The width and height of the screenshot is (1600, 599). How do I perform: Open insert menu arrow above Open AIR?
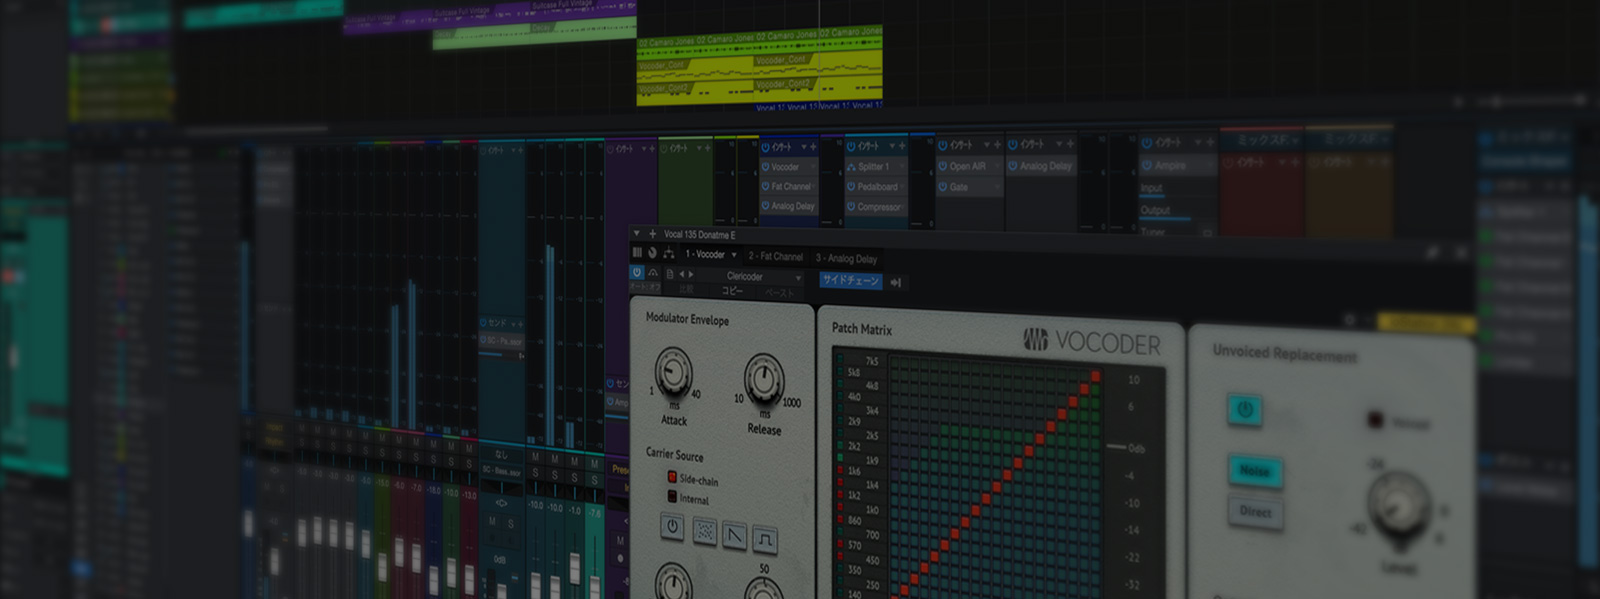tap(985, 145)
